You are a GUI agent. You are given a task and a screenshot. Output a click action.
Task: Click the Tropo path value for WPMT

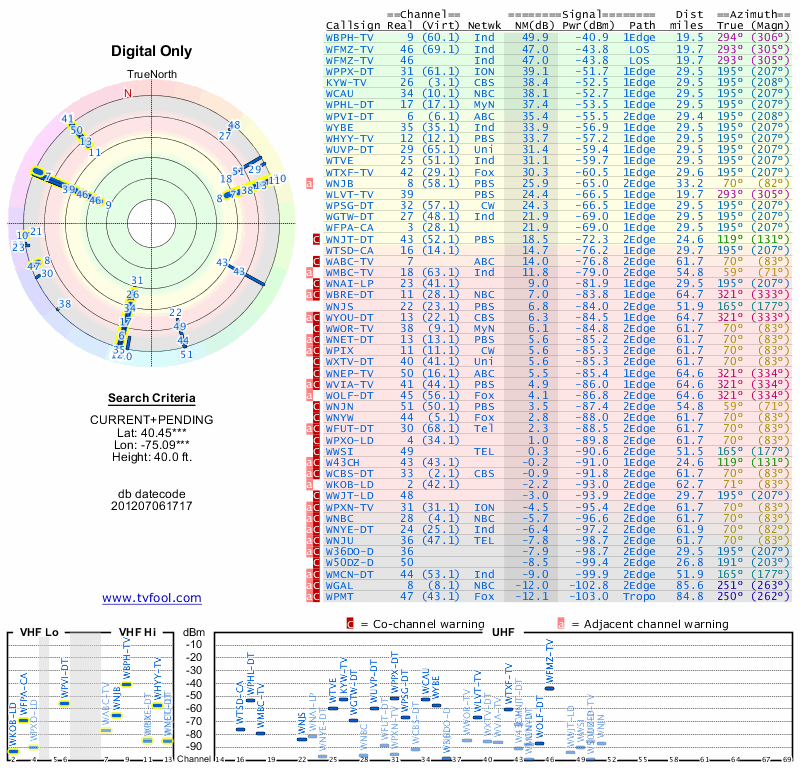[639, 597]
